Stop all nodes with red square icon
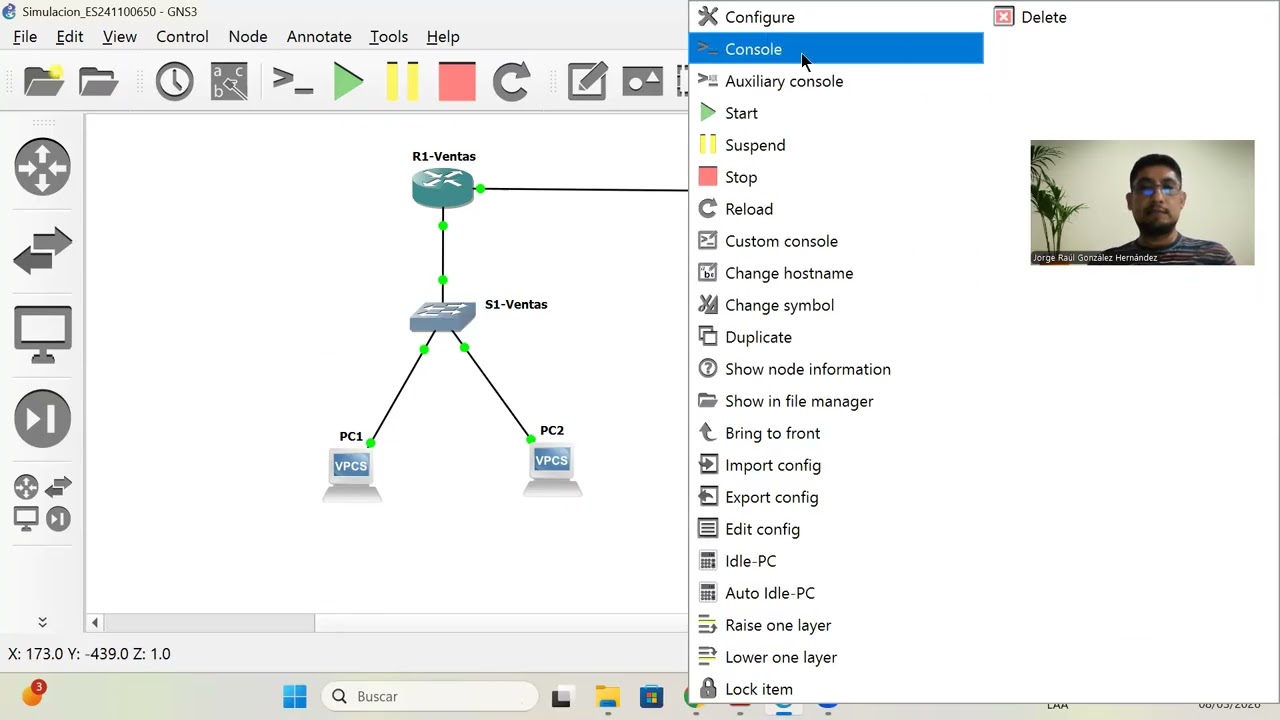Image resolution: width=1280 pixels, height=720 pixels. coord(457,81)
